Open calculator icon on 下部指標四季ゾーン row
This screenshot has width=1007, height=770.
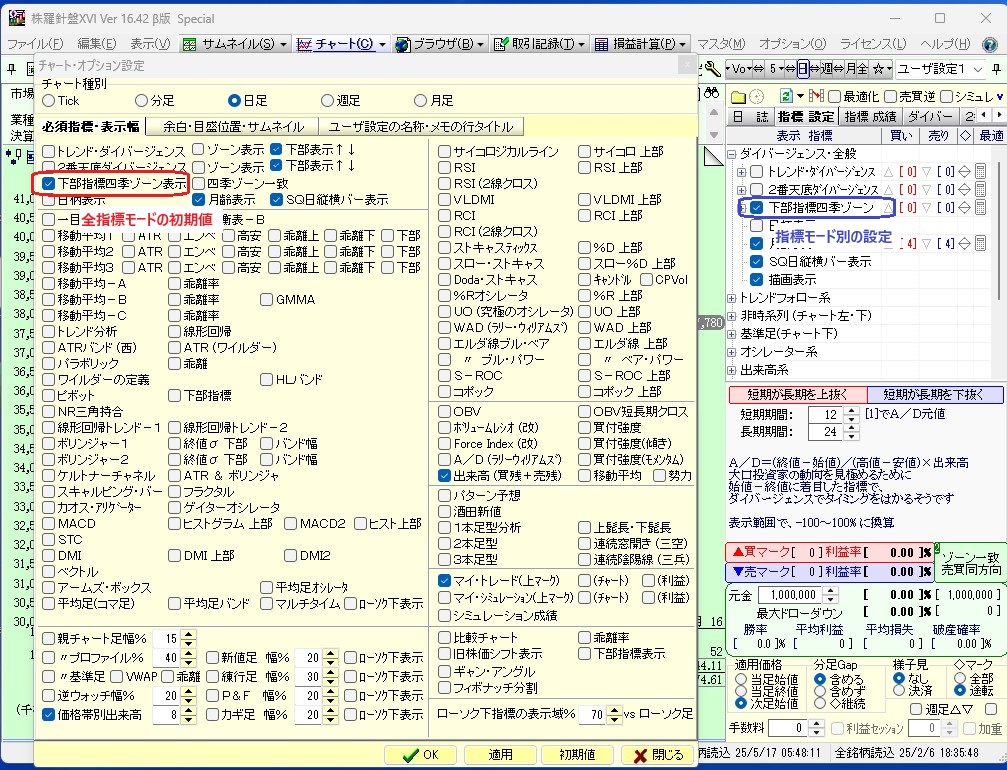coord(980,207)
